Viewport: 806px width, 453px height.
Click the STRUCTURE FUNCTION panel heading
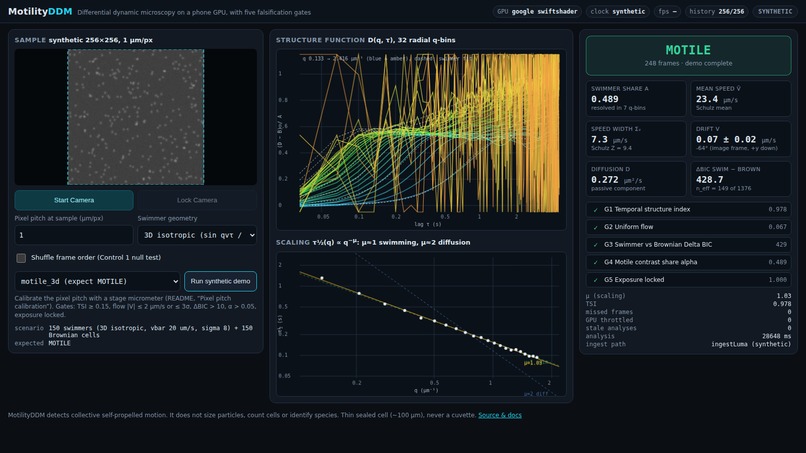[x=365, y=40]
